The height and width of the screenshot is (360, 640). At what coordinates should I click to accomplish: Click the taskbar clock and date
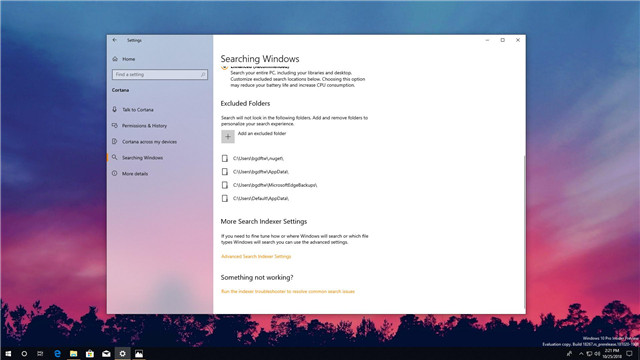[612, 353]
